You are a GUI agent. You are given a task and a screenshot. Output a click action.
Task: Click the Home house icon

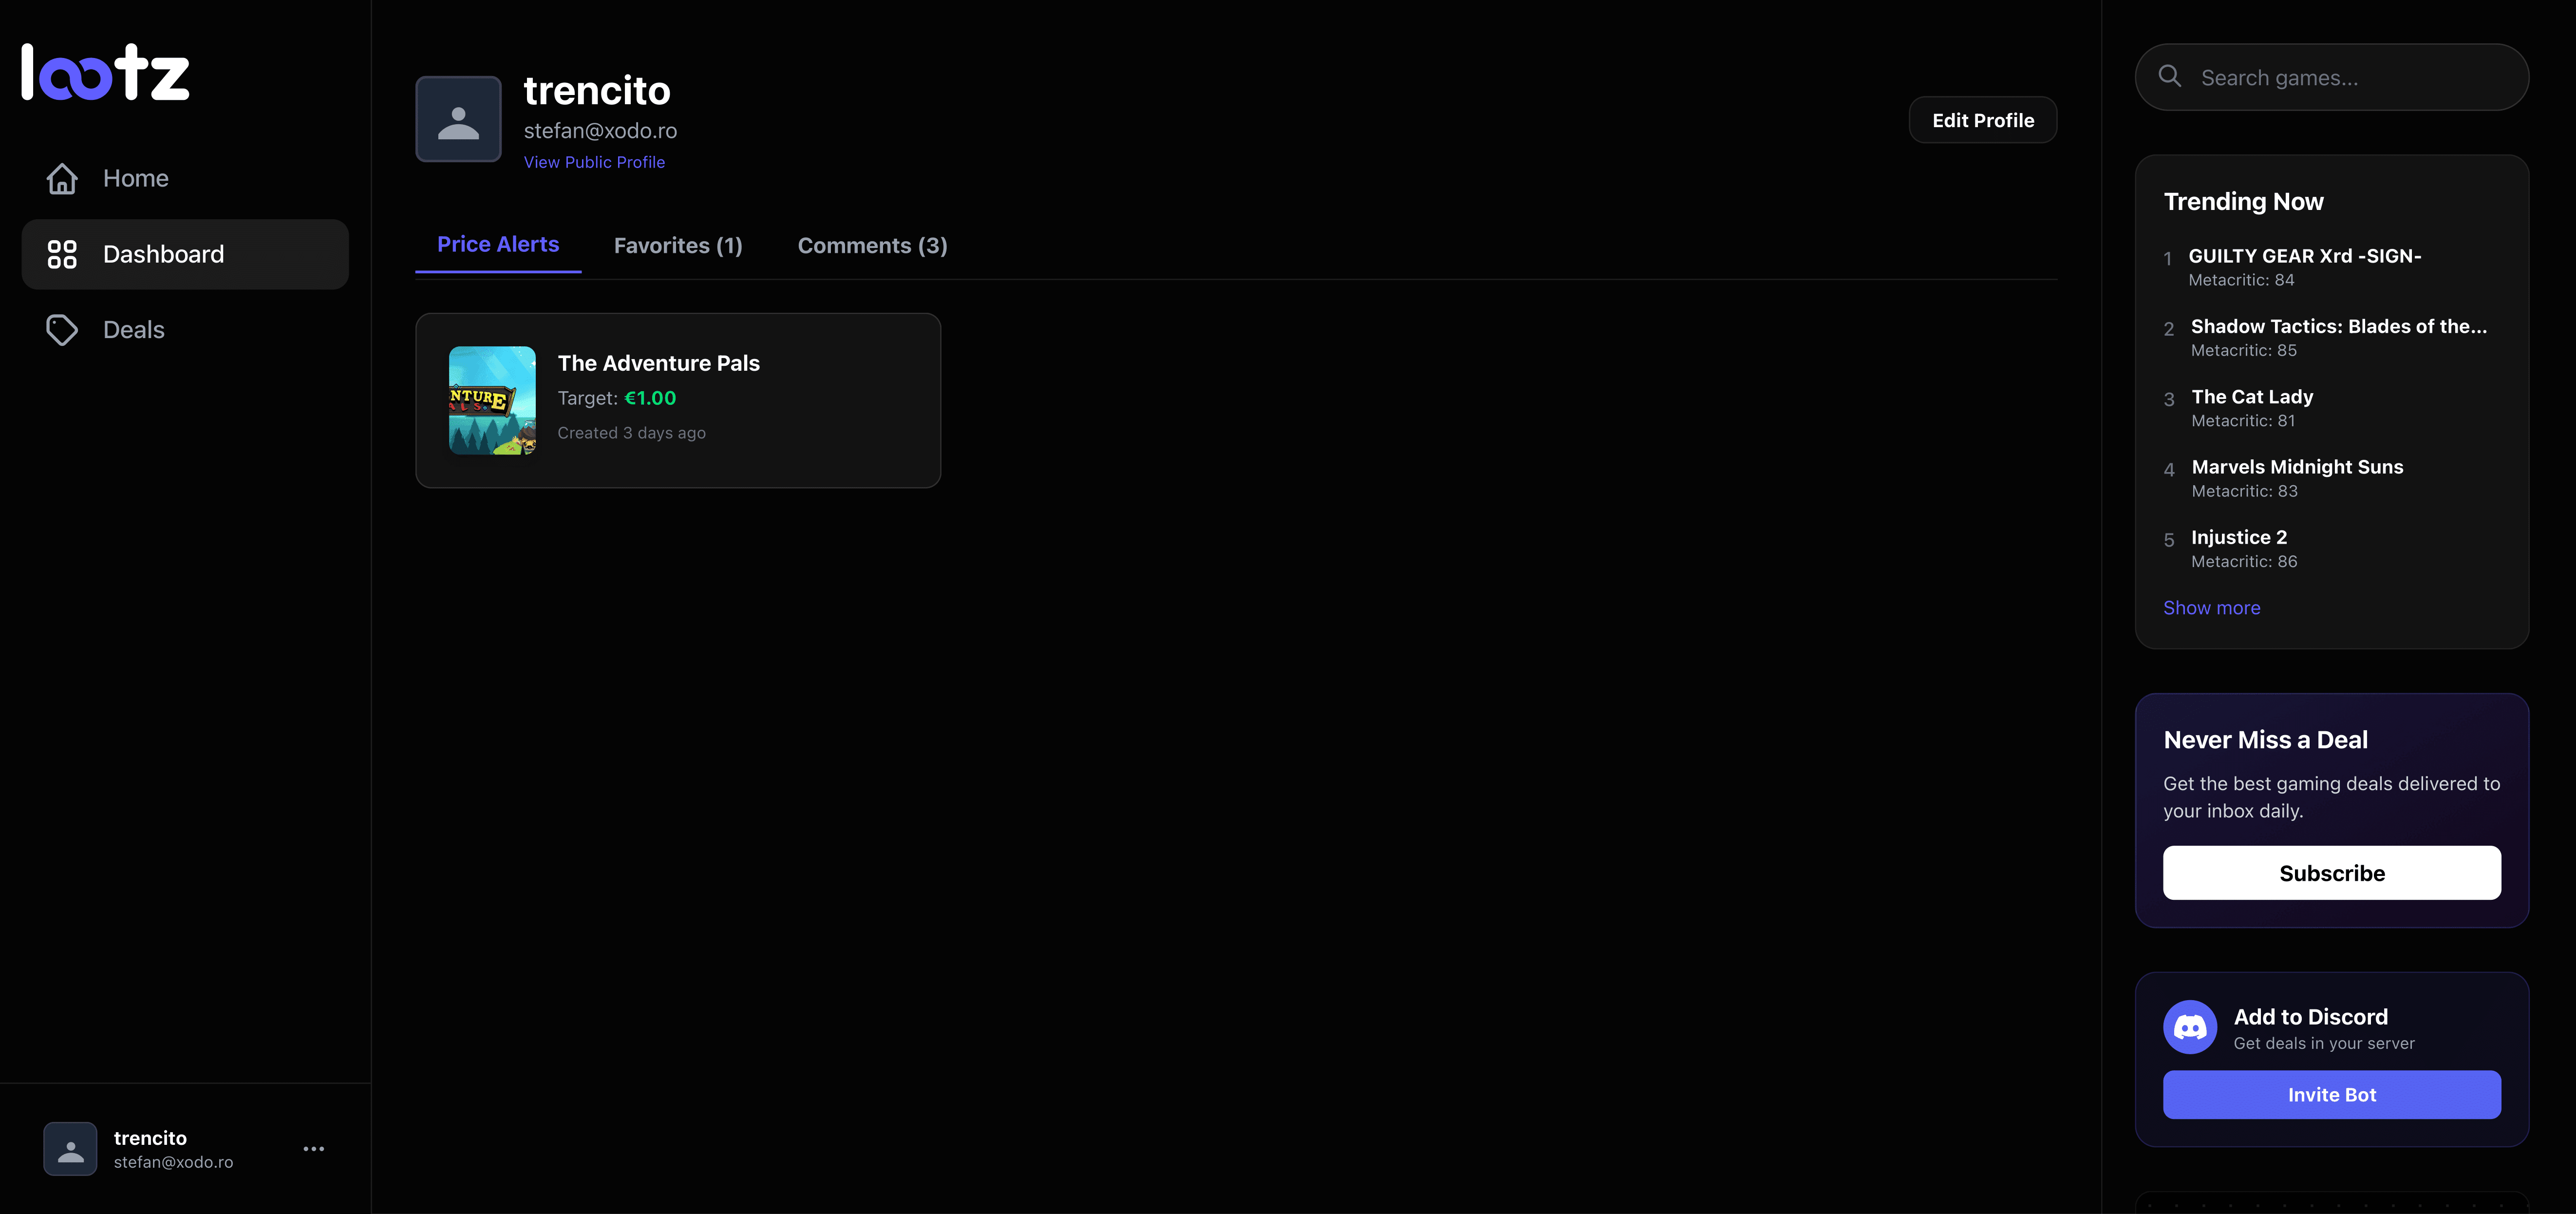click(x=62, y=178)
